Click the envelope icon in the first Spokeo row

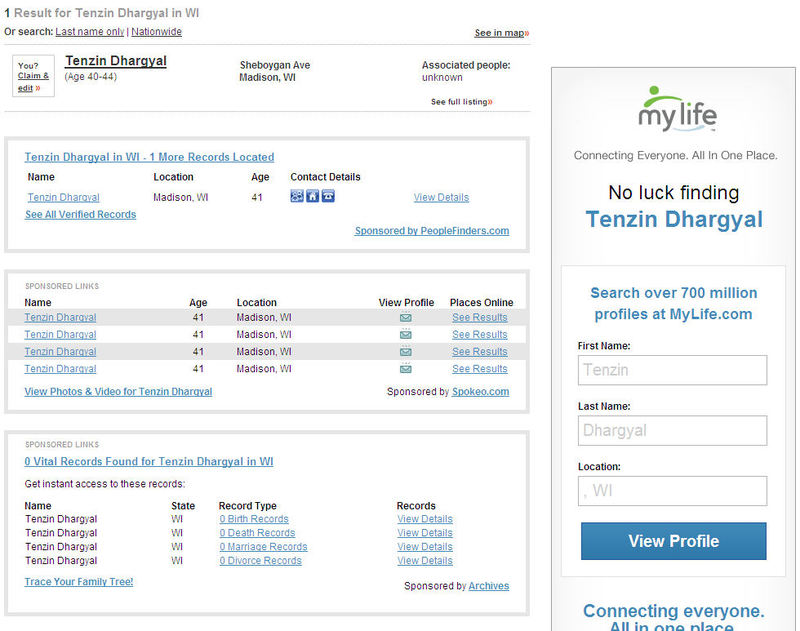pyautogui.click(x=406, y=317)
